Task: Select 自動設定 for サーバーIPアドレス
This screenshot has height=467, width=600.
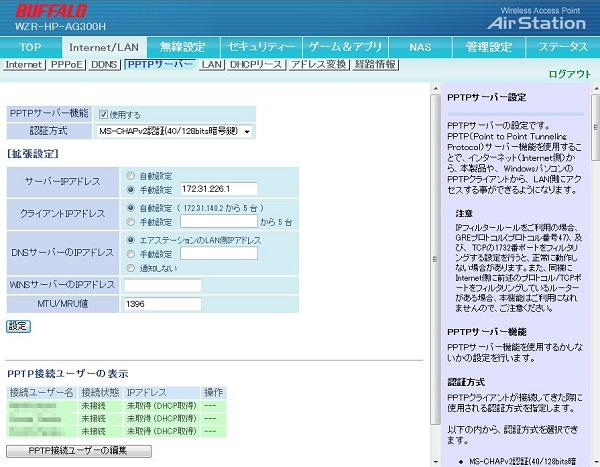Action: pos(131,176)
